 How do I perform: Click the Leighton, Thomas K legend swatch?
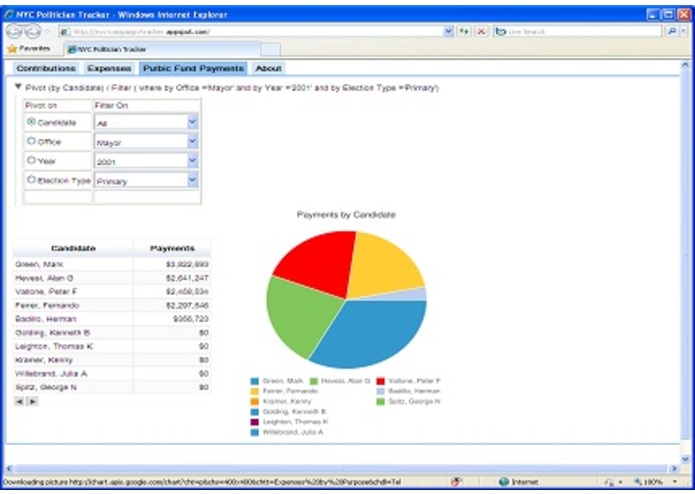pyautogui.click(x=254, y=422)
